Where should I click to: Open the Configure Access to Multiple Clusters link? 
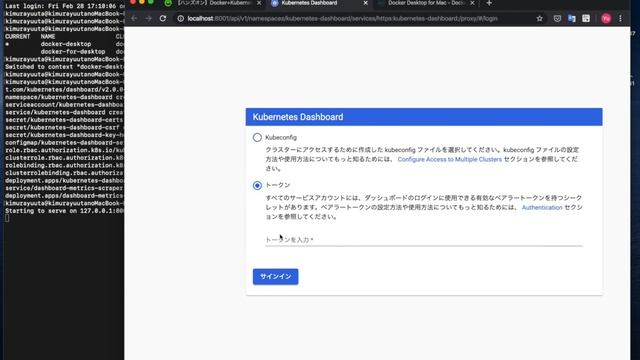coord(449,159)
